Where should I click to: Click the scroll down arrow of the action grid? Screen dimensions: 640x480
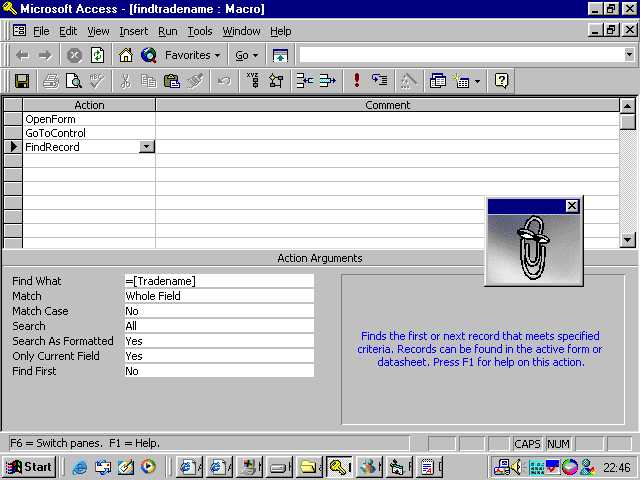click(x=627, y=240)
